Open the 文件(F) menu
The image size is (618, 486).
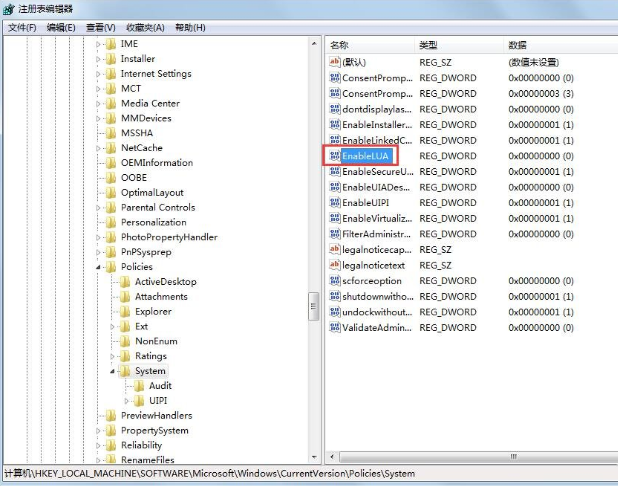[22, 27]
